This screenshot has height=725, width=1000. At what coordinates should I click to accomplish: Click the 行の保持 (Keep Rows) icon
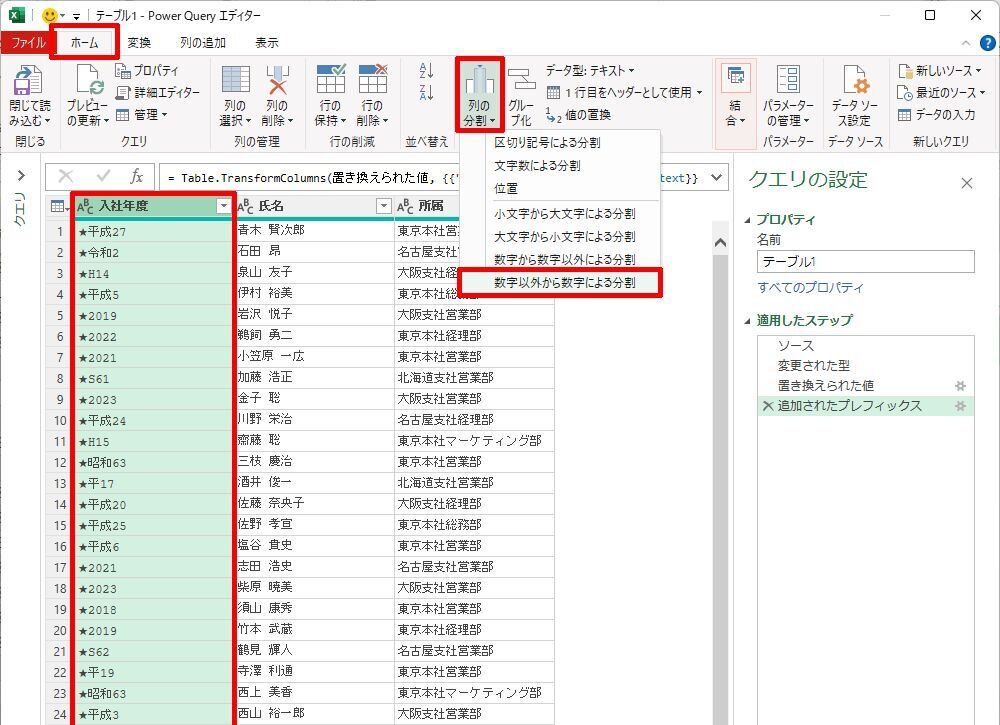pos(330,81)
